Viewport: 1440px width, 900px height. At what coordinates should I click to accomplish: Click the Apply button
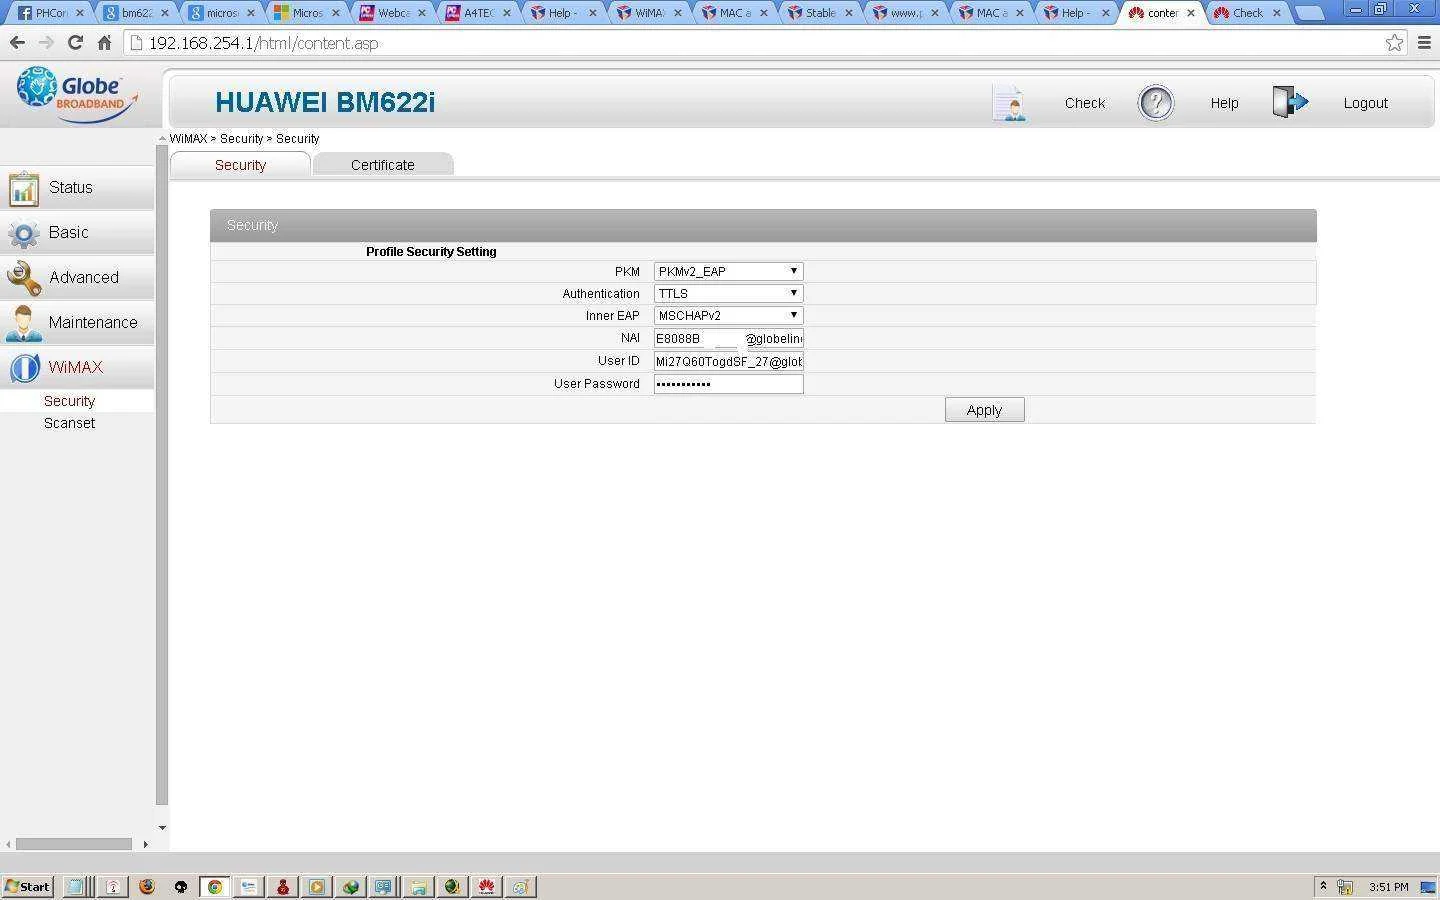984,410
